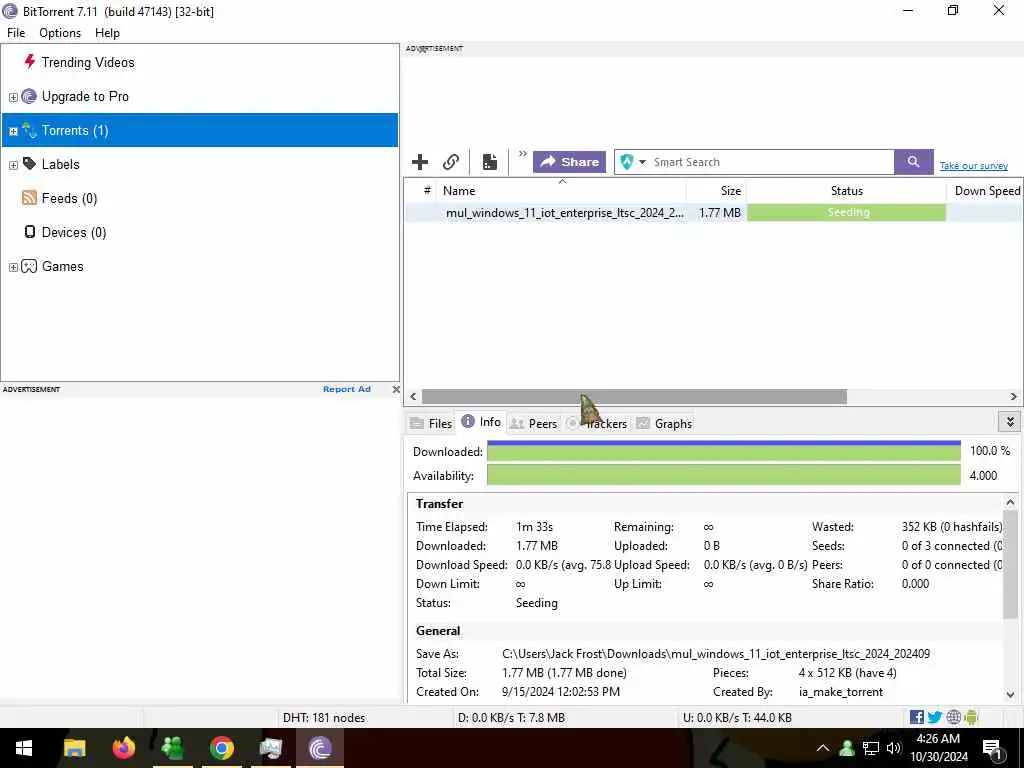Follow the Take our survey link

click(x=974, y=166)
